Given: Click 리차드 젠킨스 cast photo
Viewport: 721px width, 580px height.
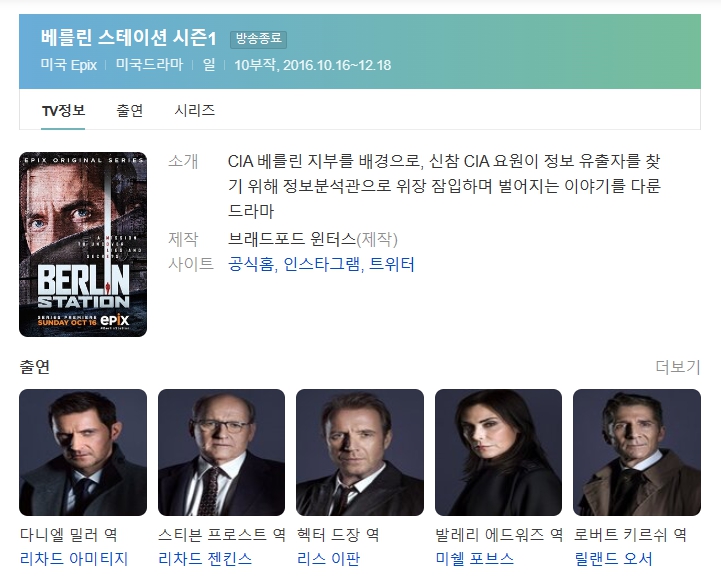Looking at the screenshot, I should [221, 453].
